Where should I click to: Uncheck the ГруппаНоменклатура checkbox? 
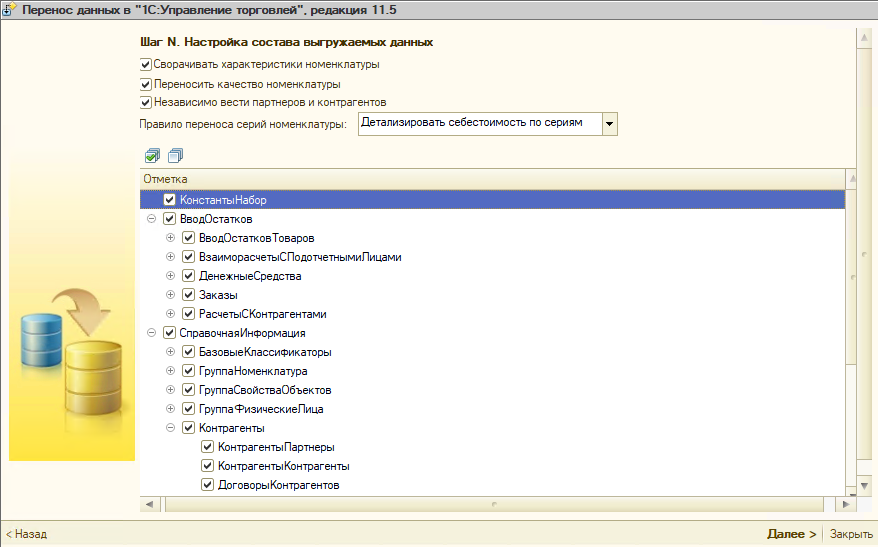(x=189, y=371)
